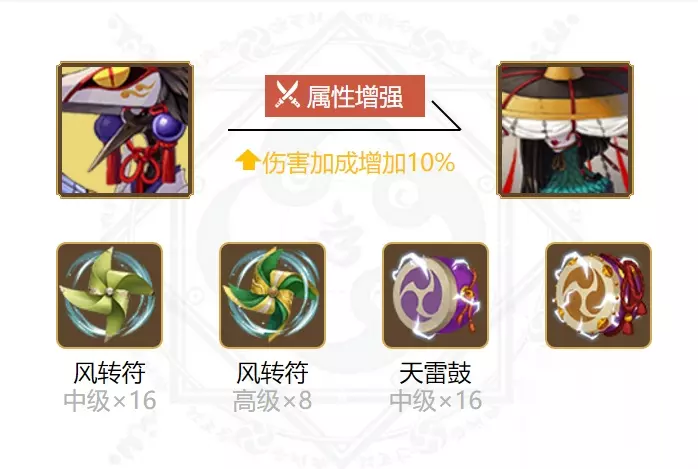Click the 高级×8 quantity text
The image size is (698, 469).
(272, 400)
